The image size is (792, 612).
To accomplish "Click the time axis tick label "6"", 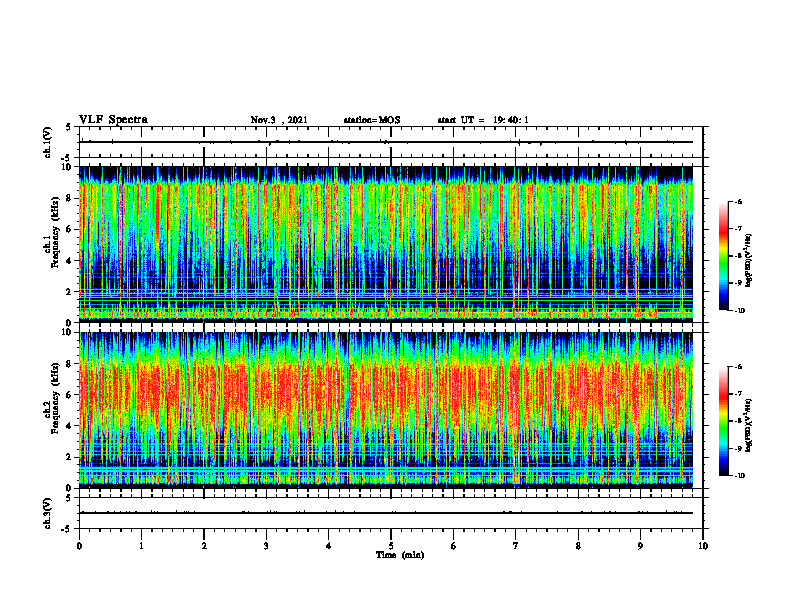I will coord(454,546).
